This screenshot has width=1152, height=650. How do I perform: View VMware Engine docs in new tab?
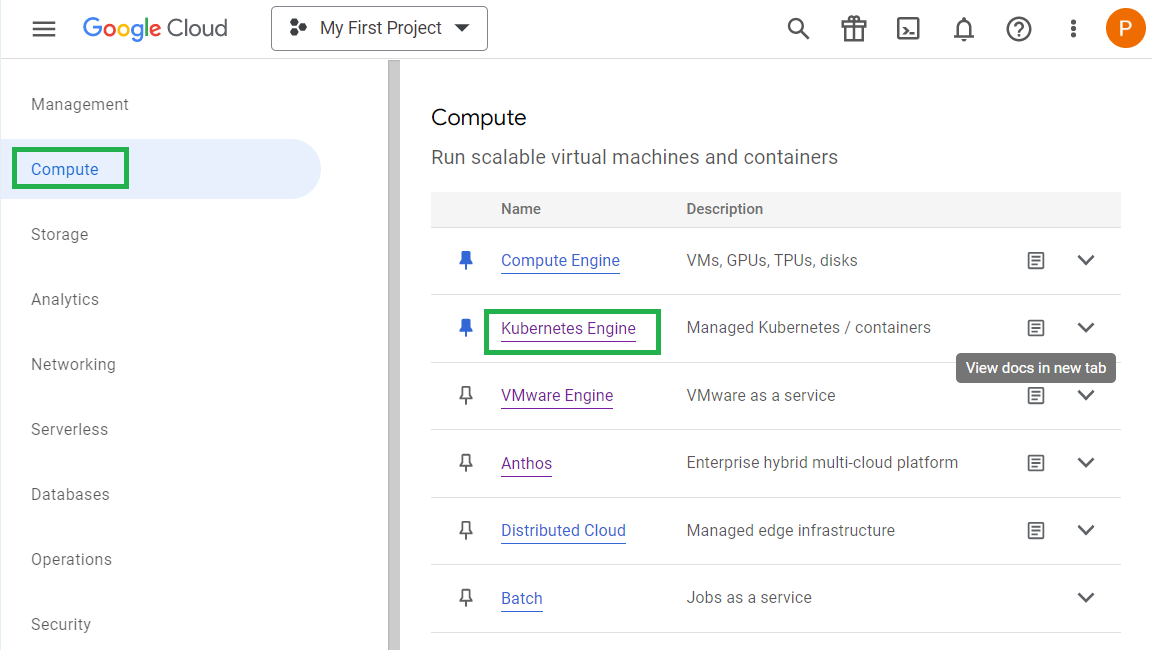point(1036,395)
